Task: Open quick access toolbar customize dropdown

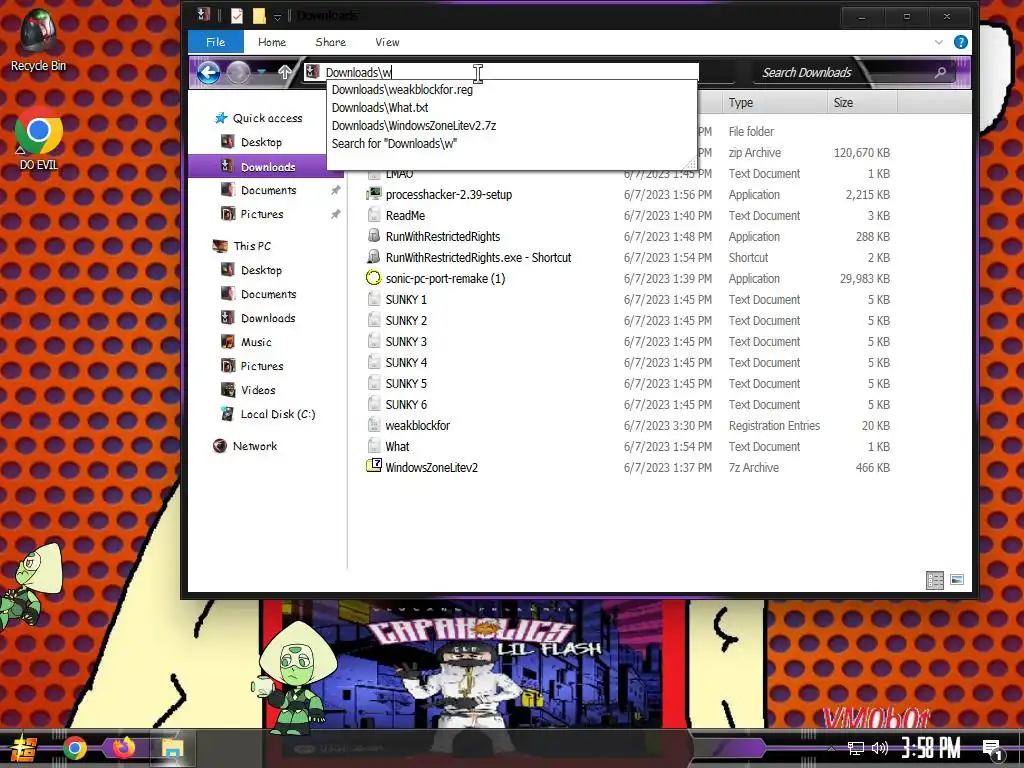Action: click(278, 17)
